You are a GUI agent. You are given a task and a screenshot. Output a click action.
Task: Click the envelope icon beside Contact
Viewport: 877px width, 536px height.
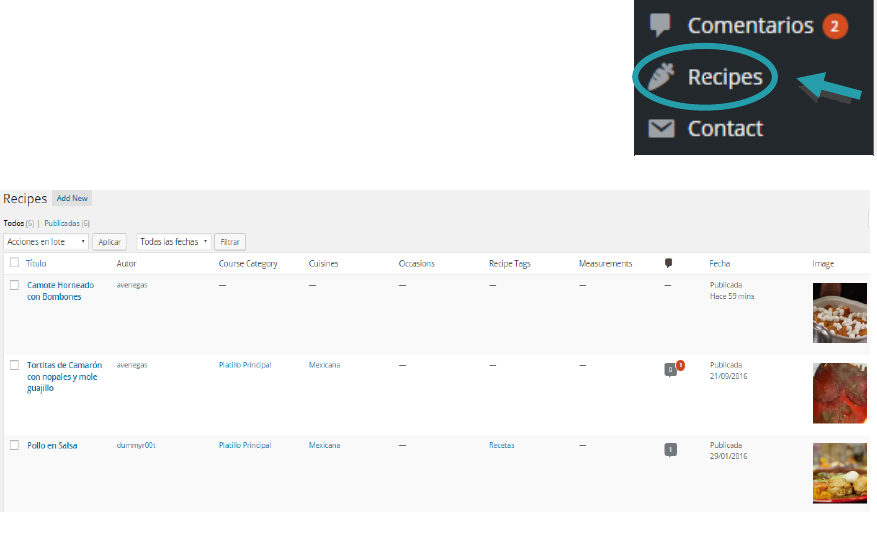click(x=661, y=128)
